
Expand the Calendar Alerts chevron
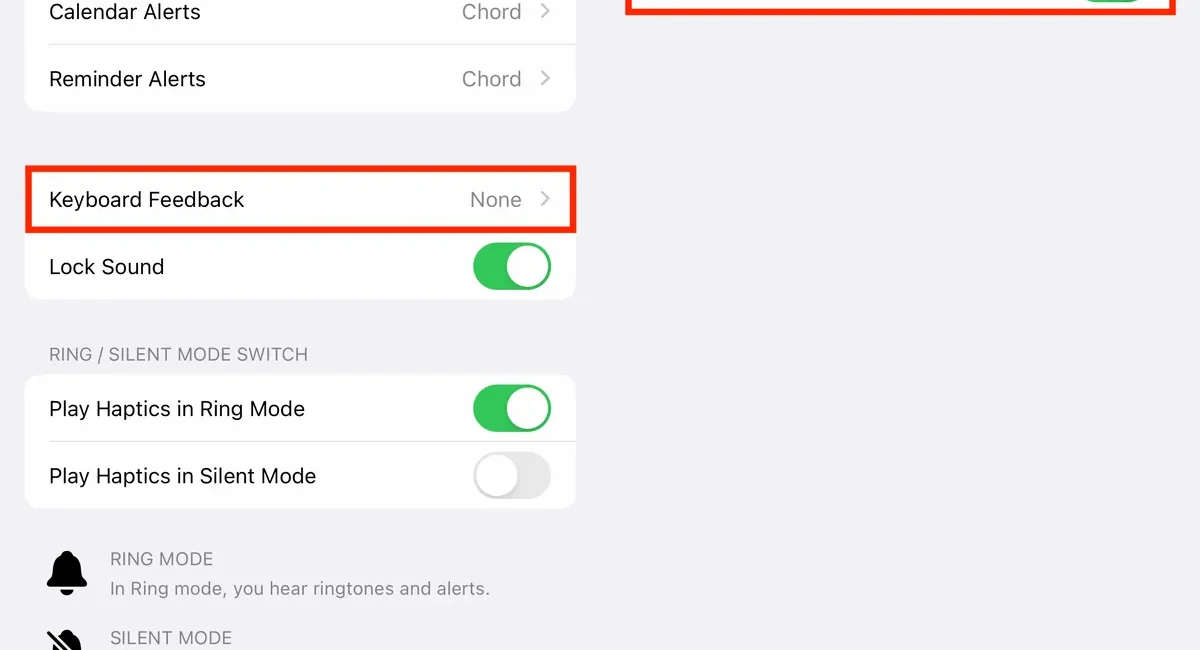point(545,12)
